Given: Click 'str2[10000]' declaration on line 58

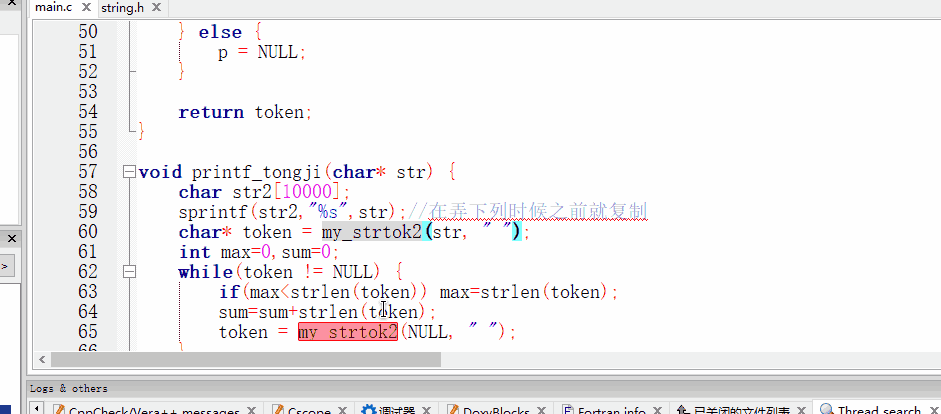Looking at the screenshot, I should (x=290, y=193).
